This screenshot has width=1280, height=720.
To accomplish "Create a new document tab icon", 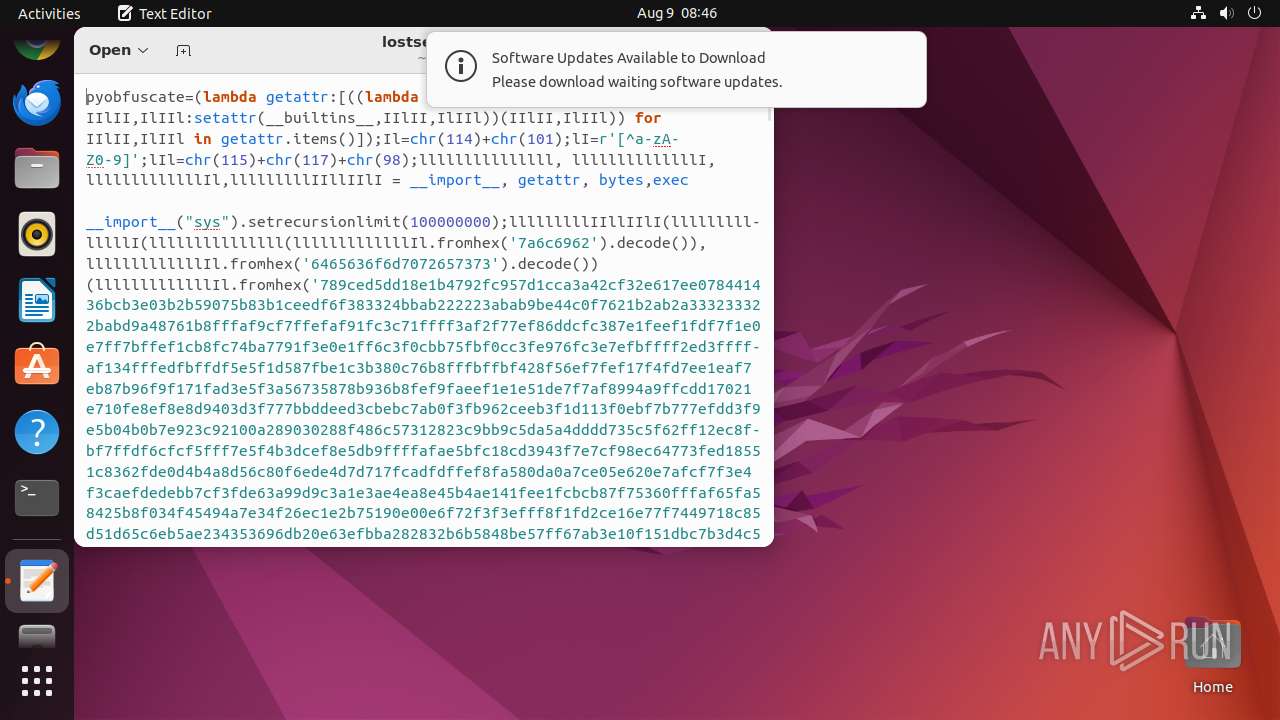I will 183,50.
